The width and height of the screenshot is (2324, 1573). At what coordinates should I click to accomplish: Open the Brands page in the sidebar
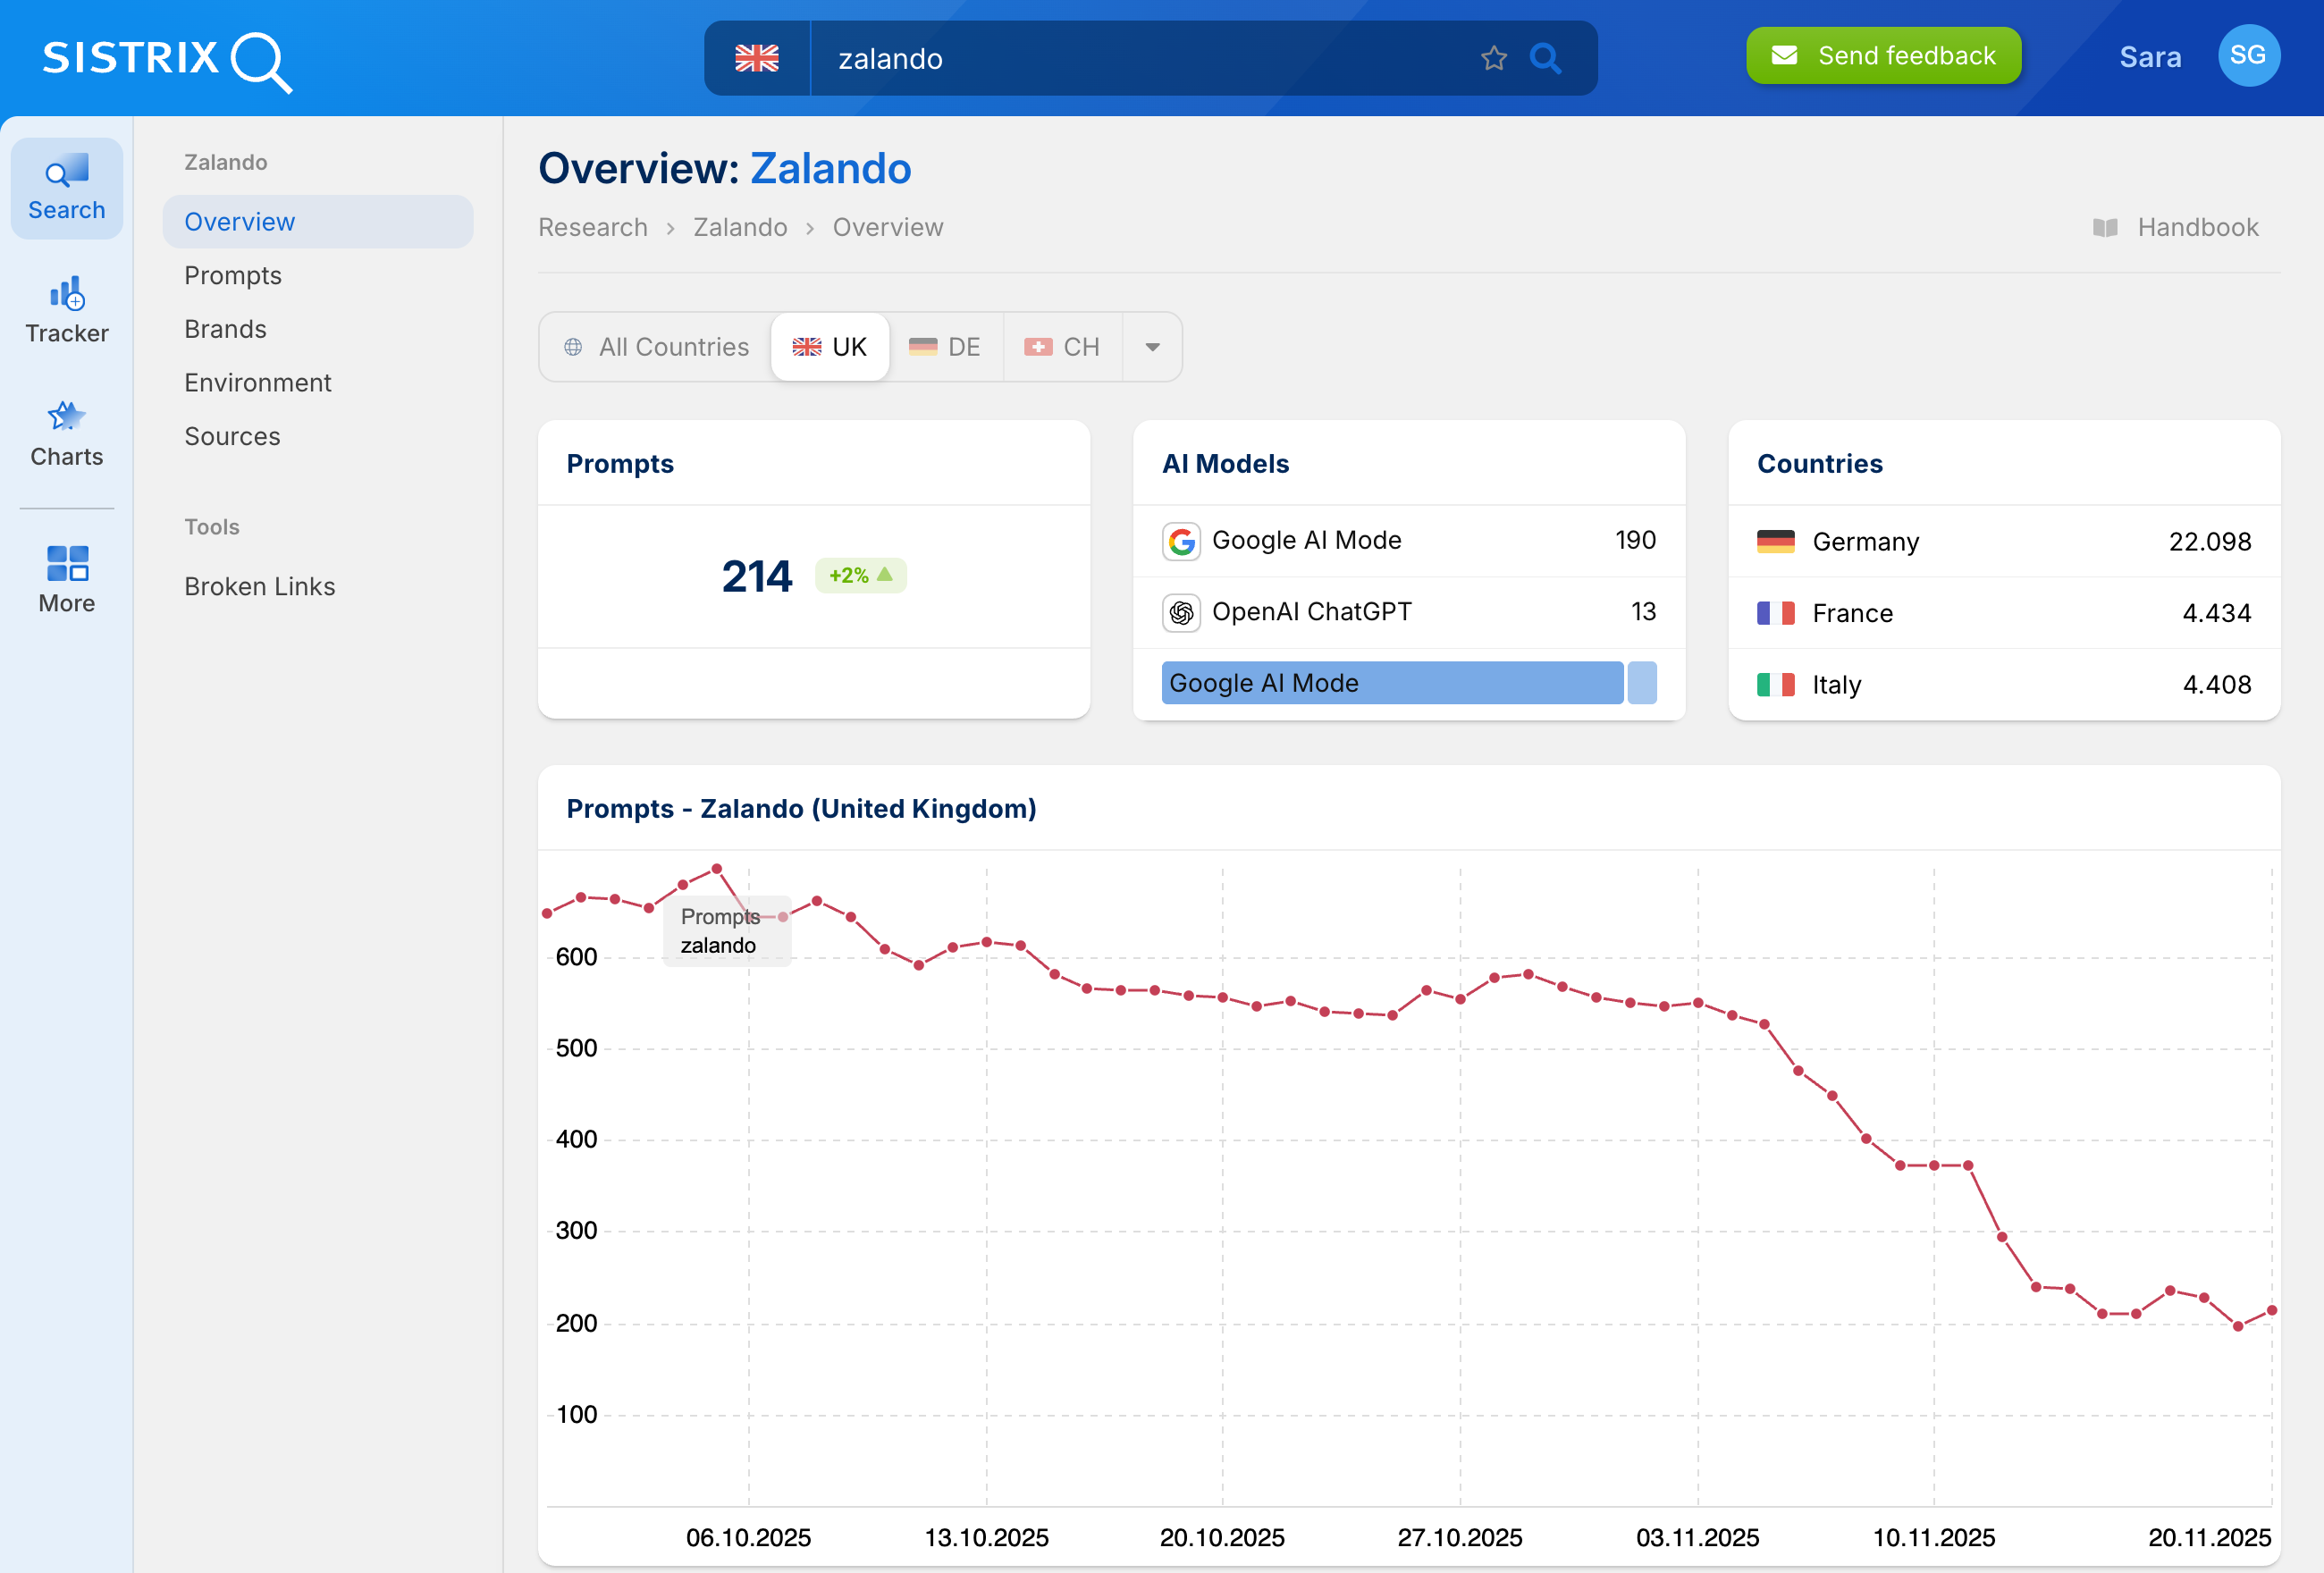click(225, 328)
